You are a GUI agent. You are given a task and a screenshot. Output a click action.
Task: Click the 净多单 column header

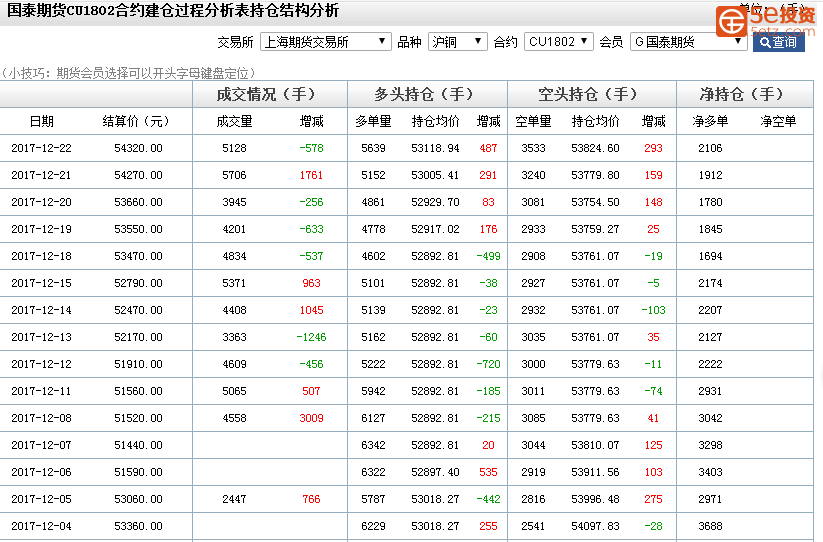coord(710,122)
